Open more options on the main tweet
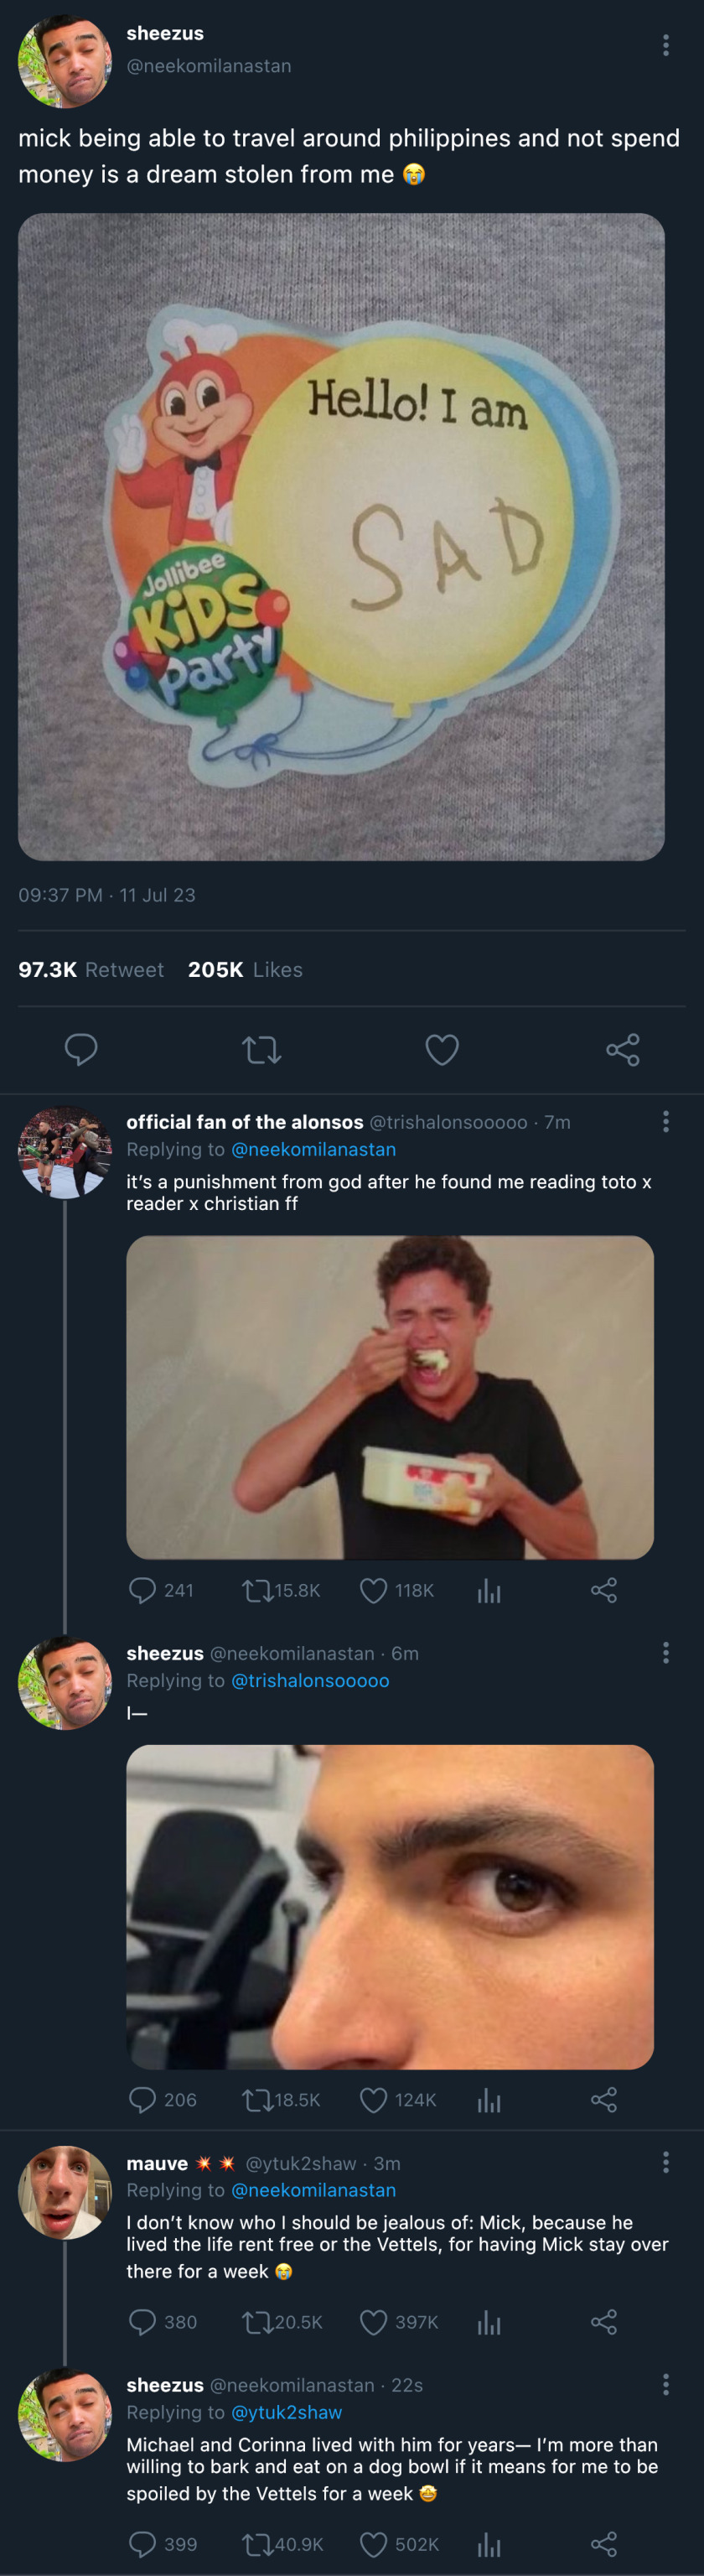The height and width of the screenshot is (2576, 704). tap(665, 45)
